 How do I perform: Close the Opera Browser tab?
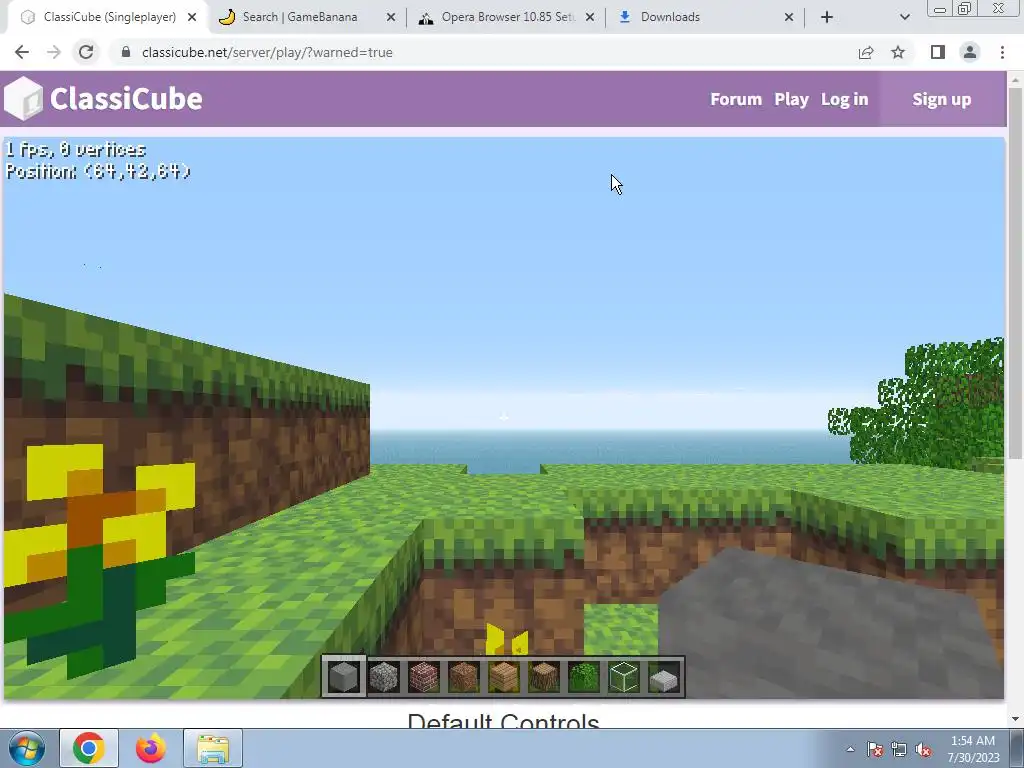tap(590, 17)
